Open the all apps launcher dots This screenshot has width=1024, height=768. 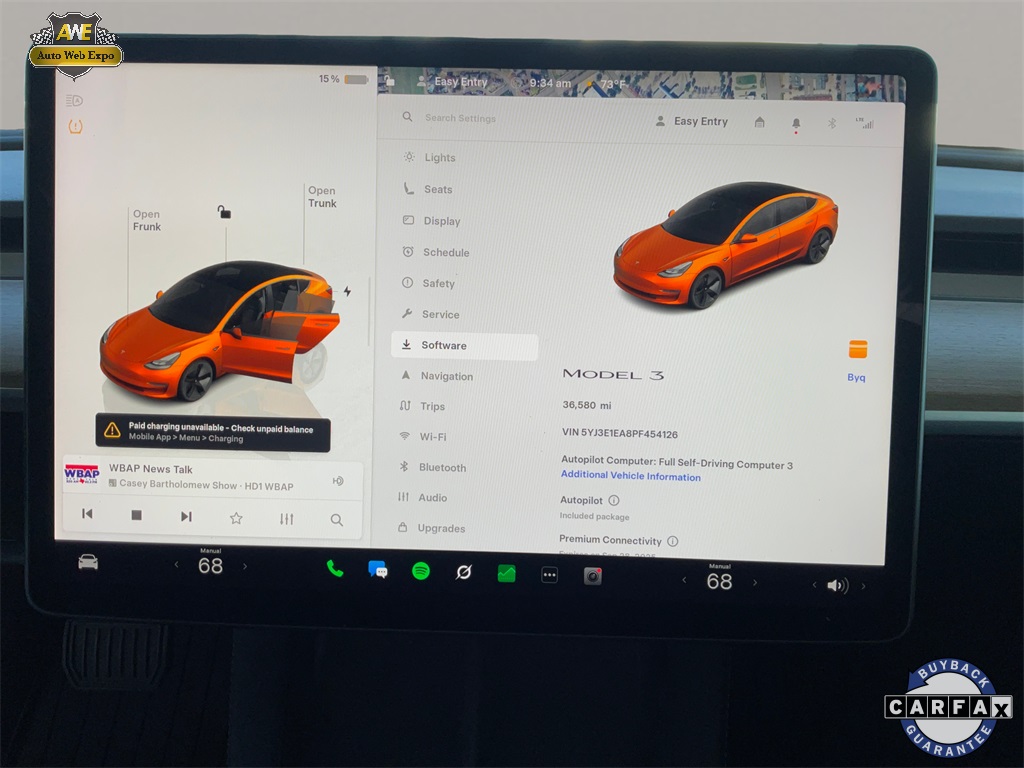tap(550, 575)
